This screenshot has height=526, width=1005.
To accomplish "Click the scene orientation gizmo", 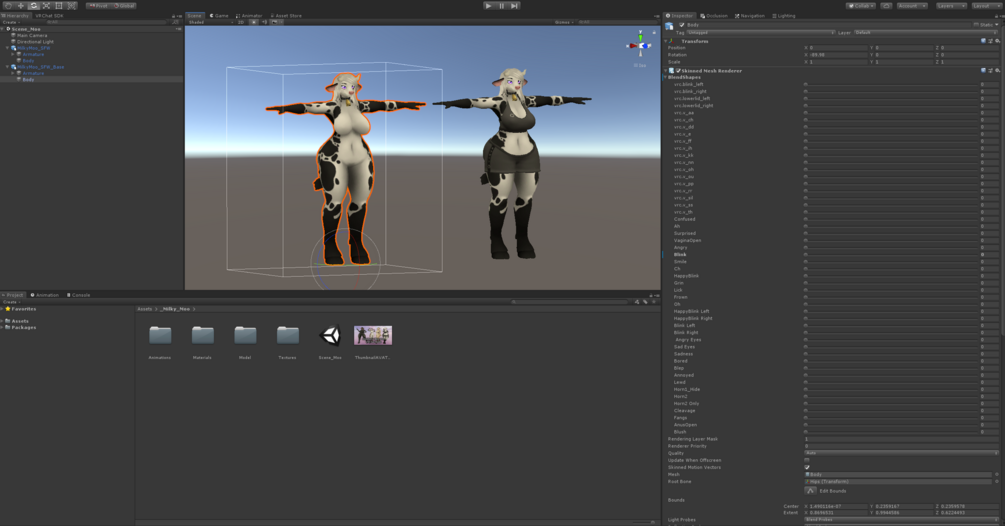I will (x=640, y=45).
